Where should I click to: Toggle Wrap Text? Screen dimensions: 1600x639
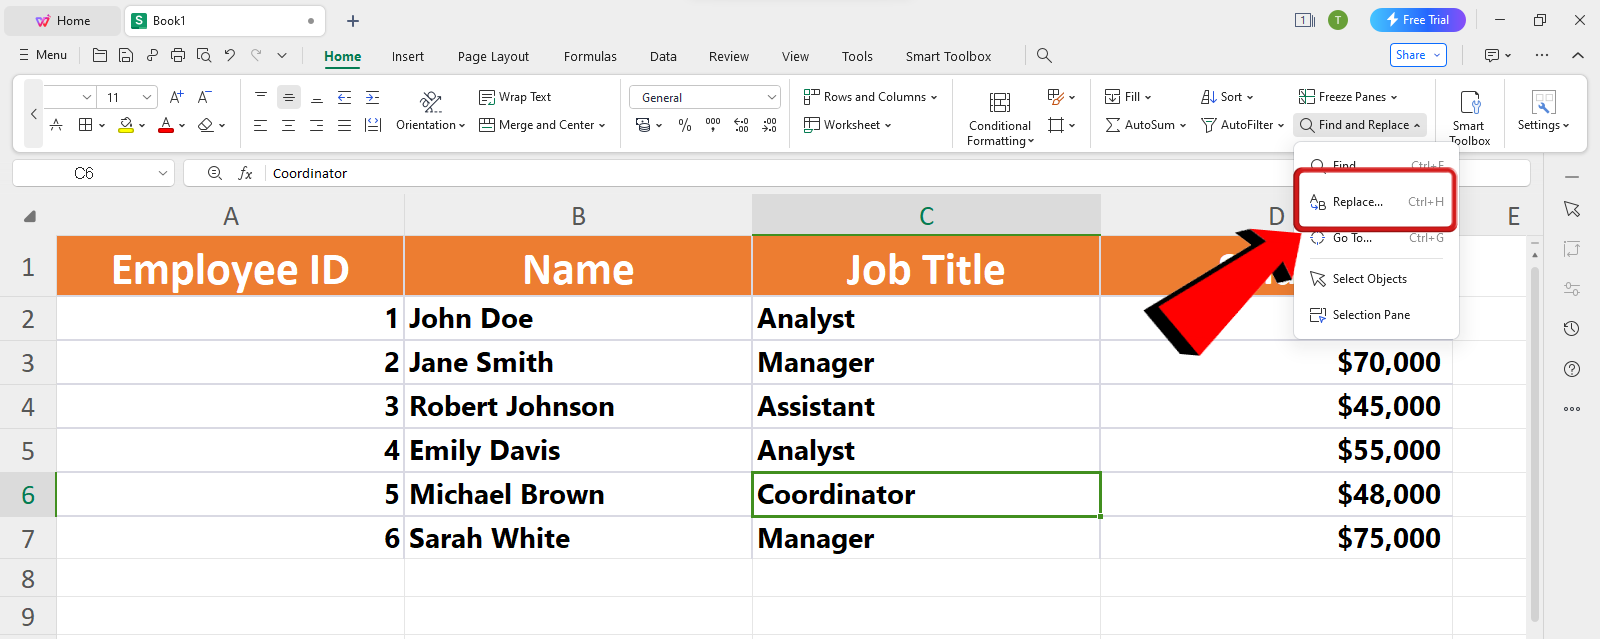[x=515, y=97]
